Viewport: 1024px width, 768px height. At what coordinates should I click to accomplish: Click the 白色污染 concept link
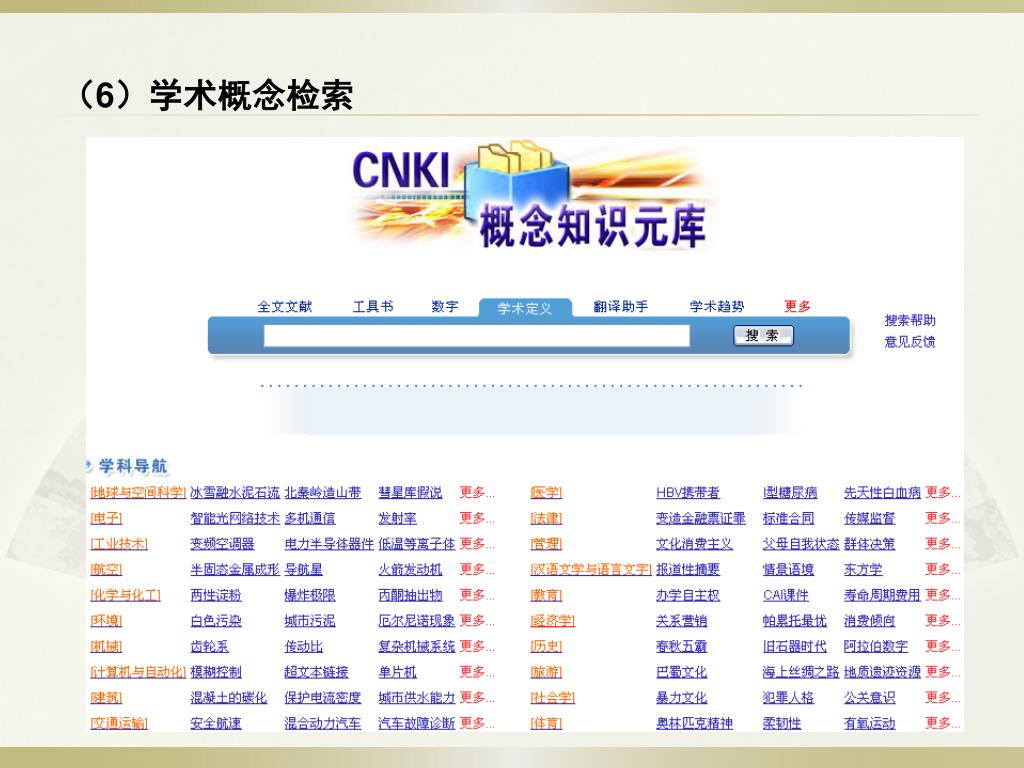pyautogui.click(x=216, y=621)
